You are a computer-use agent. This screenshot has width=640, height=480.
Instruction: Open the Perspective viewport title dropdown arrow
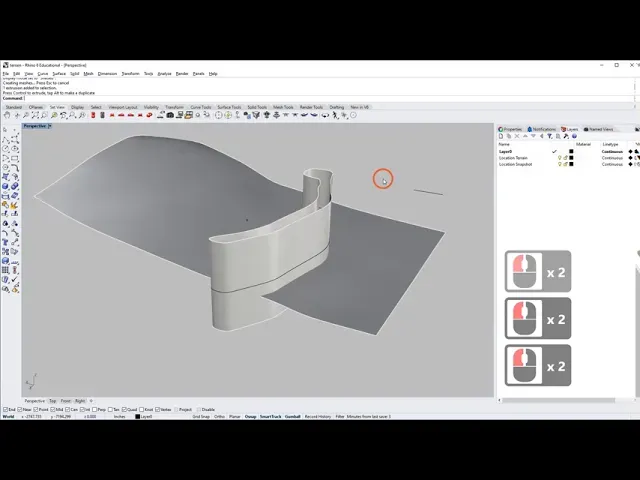pyautogui.click(x=50, y=126)
